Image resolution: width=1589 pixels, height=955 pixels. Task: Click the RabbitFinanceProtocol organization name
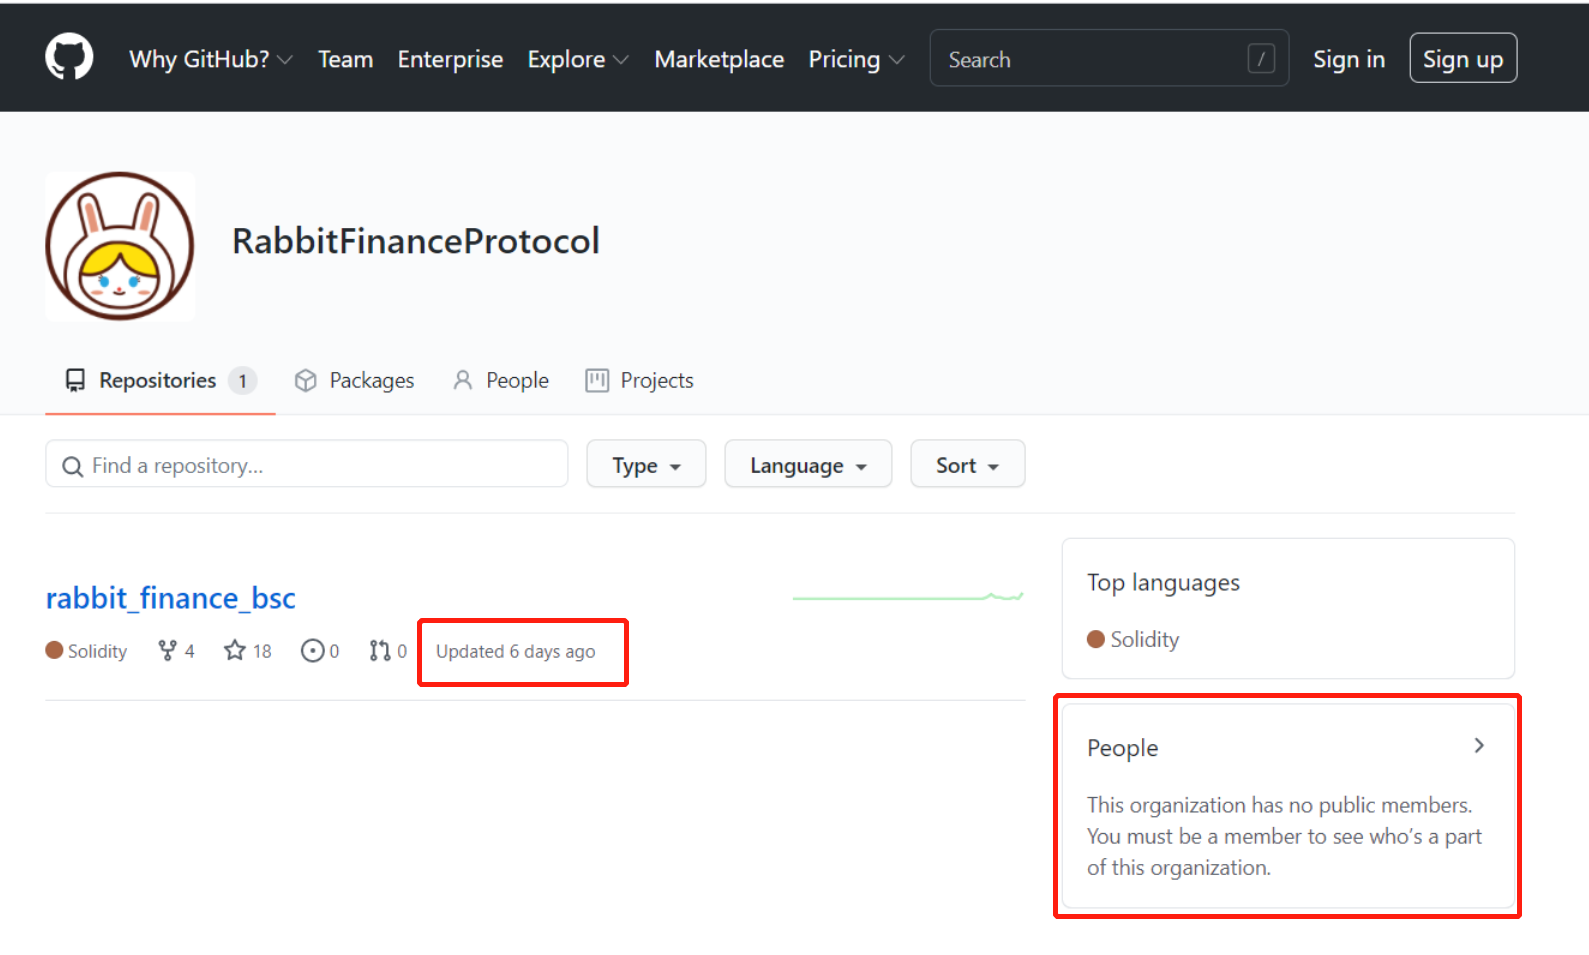click(x=415, y=241)
